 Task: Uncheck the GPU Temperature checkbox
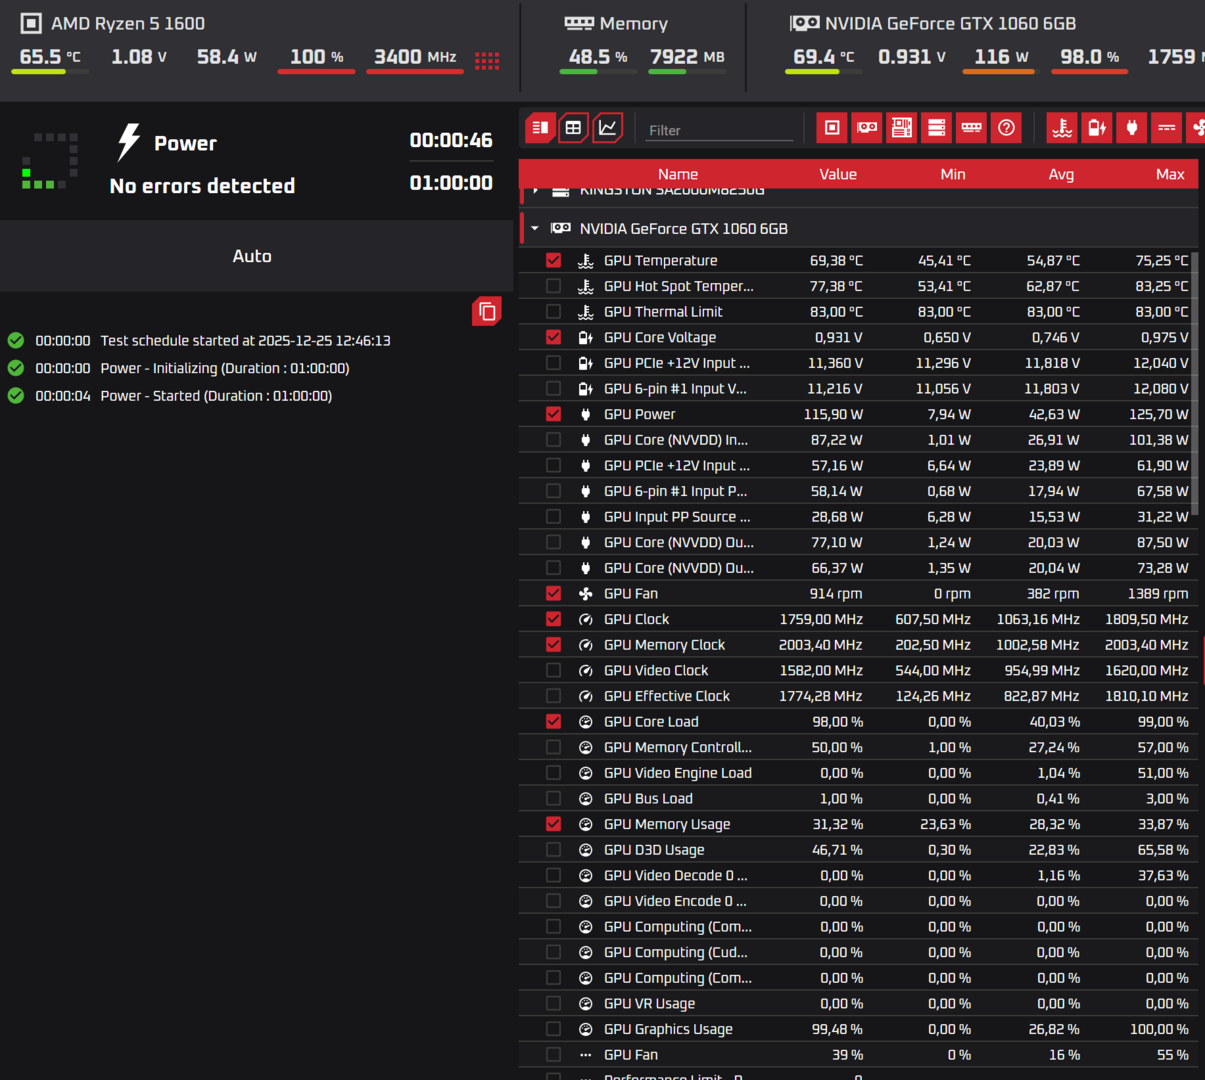point(553,260)
